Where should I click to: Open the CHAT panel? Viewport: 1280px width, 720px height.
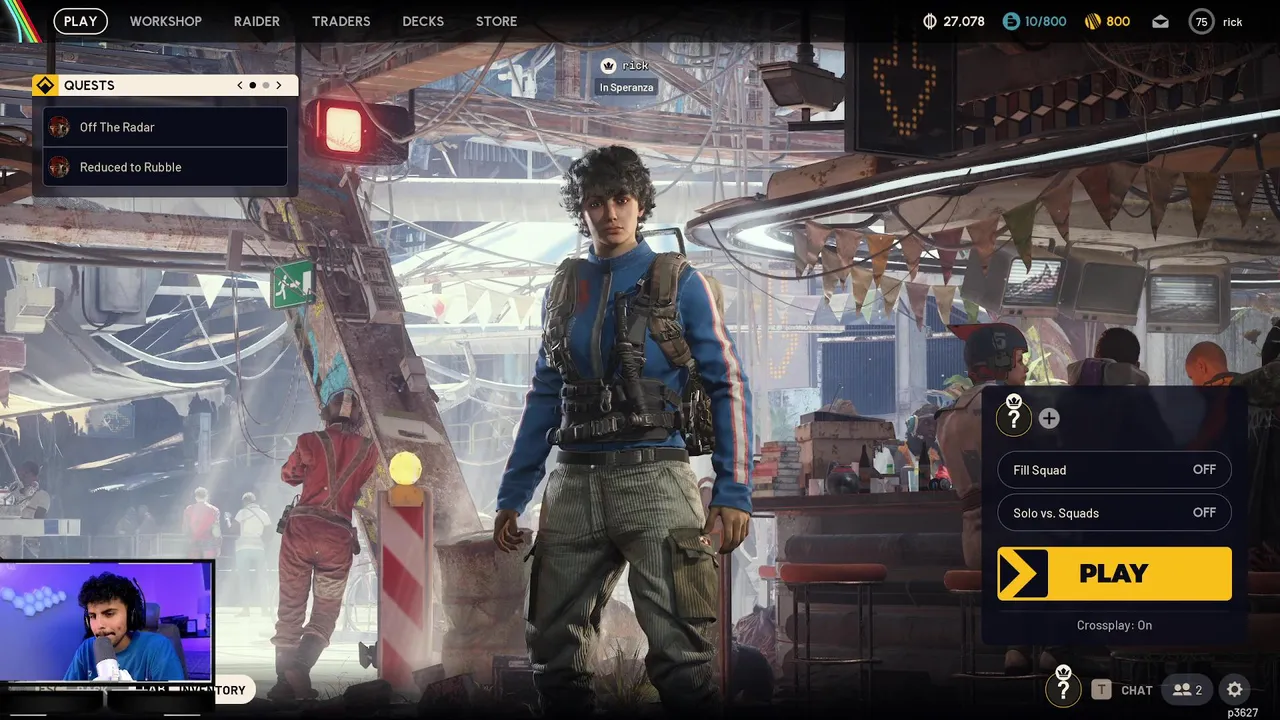pos(1137,690)
